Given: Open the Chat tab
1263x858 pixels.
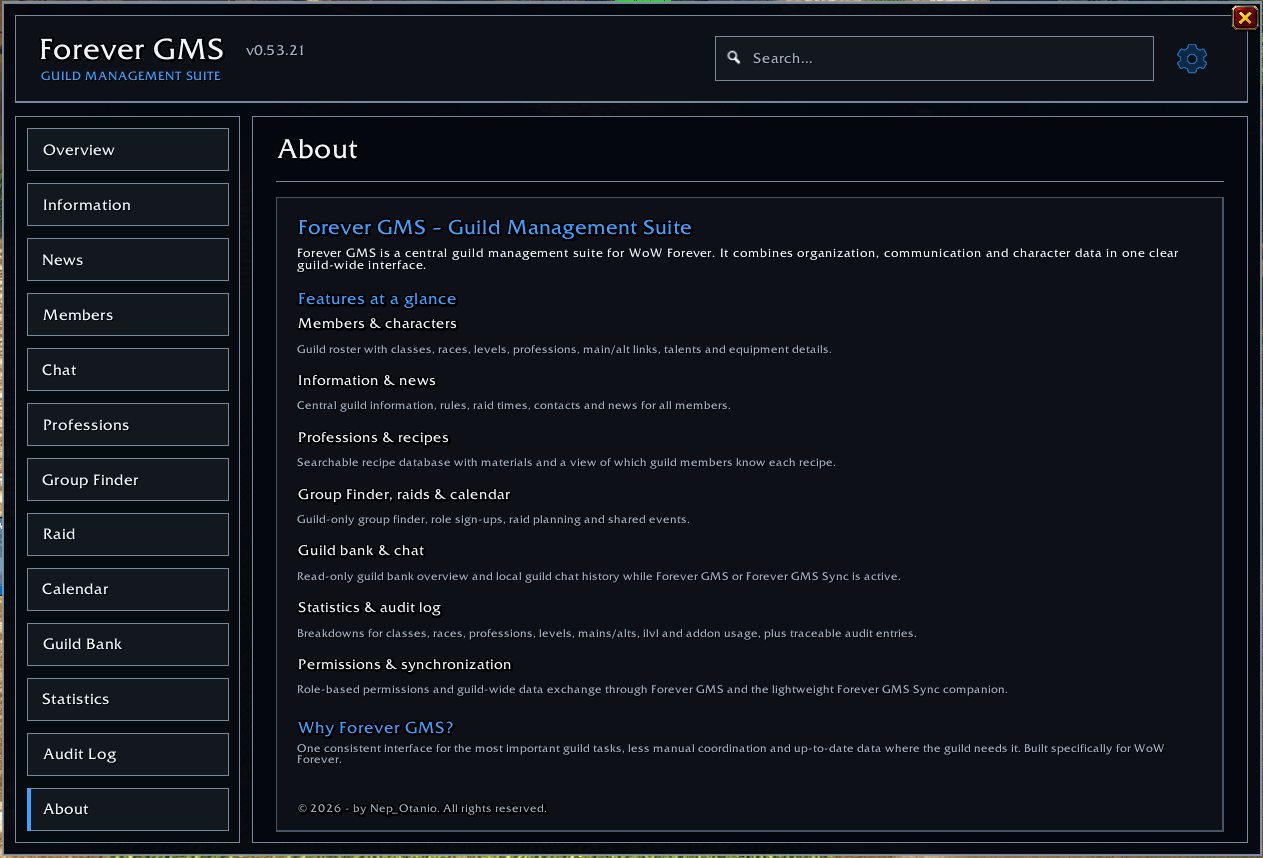Looking at the screenshot, I should point(128,370).
